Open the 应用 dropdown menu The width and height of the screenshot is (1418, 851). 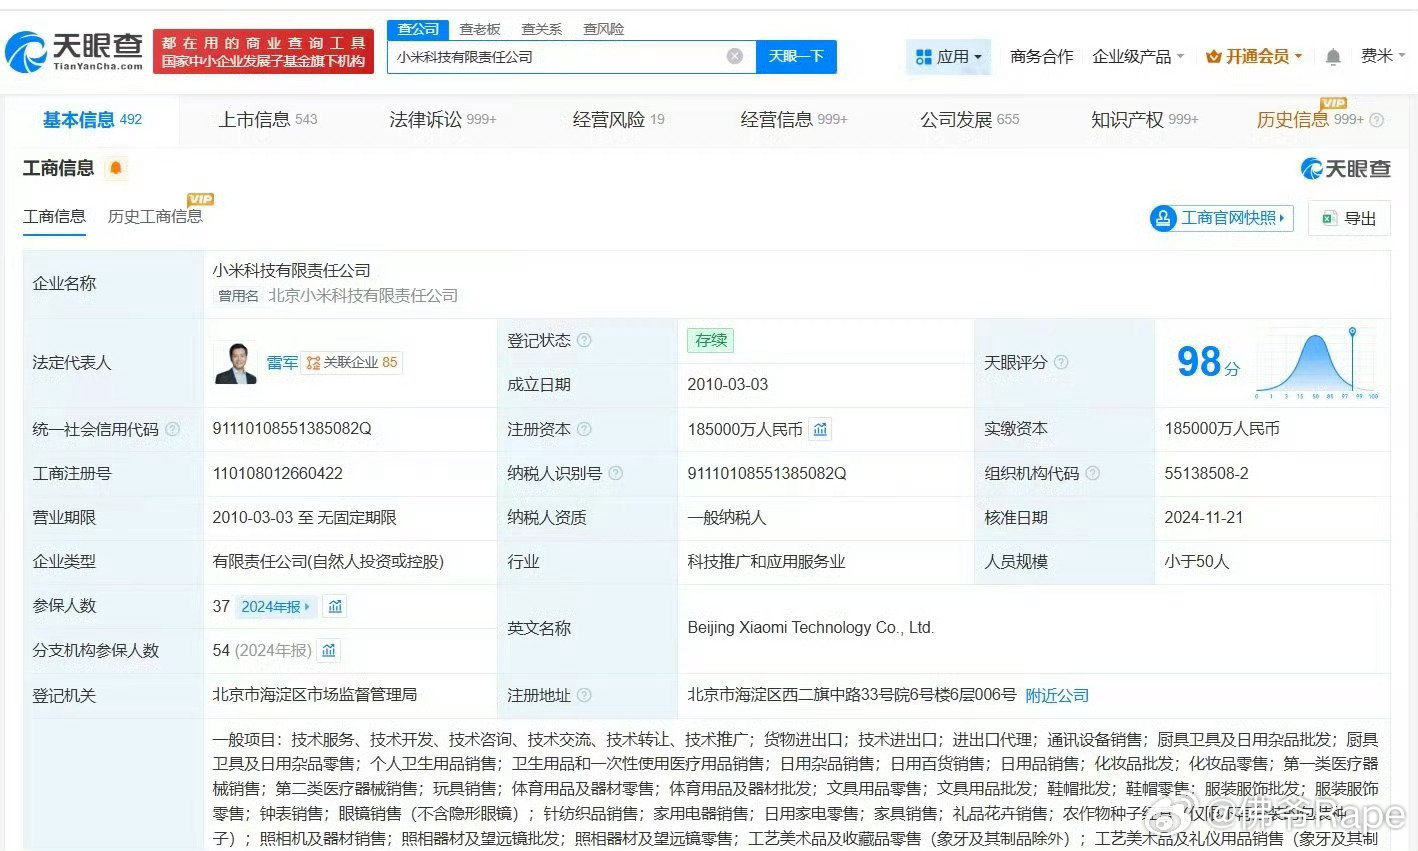pyautogui.click(x=949, y=57)
